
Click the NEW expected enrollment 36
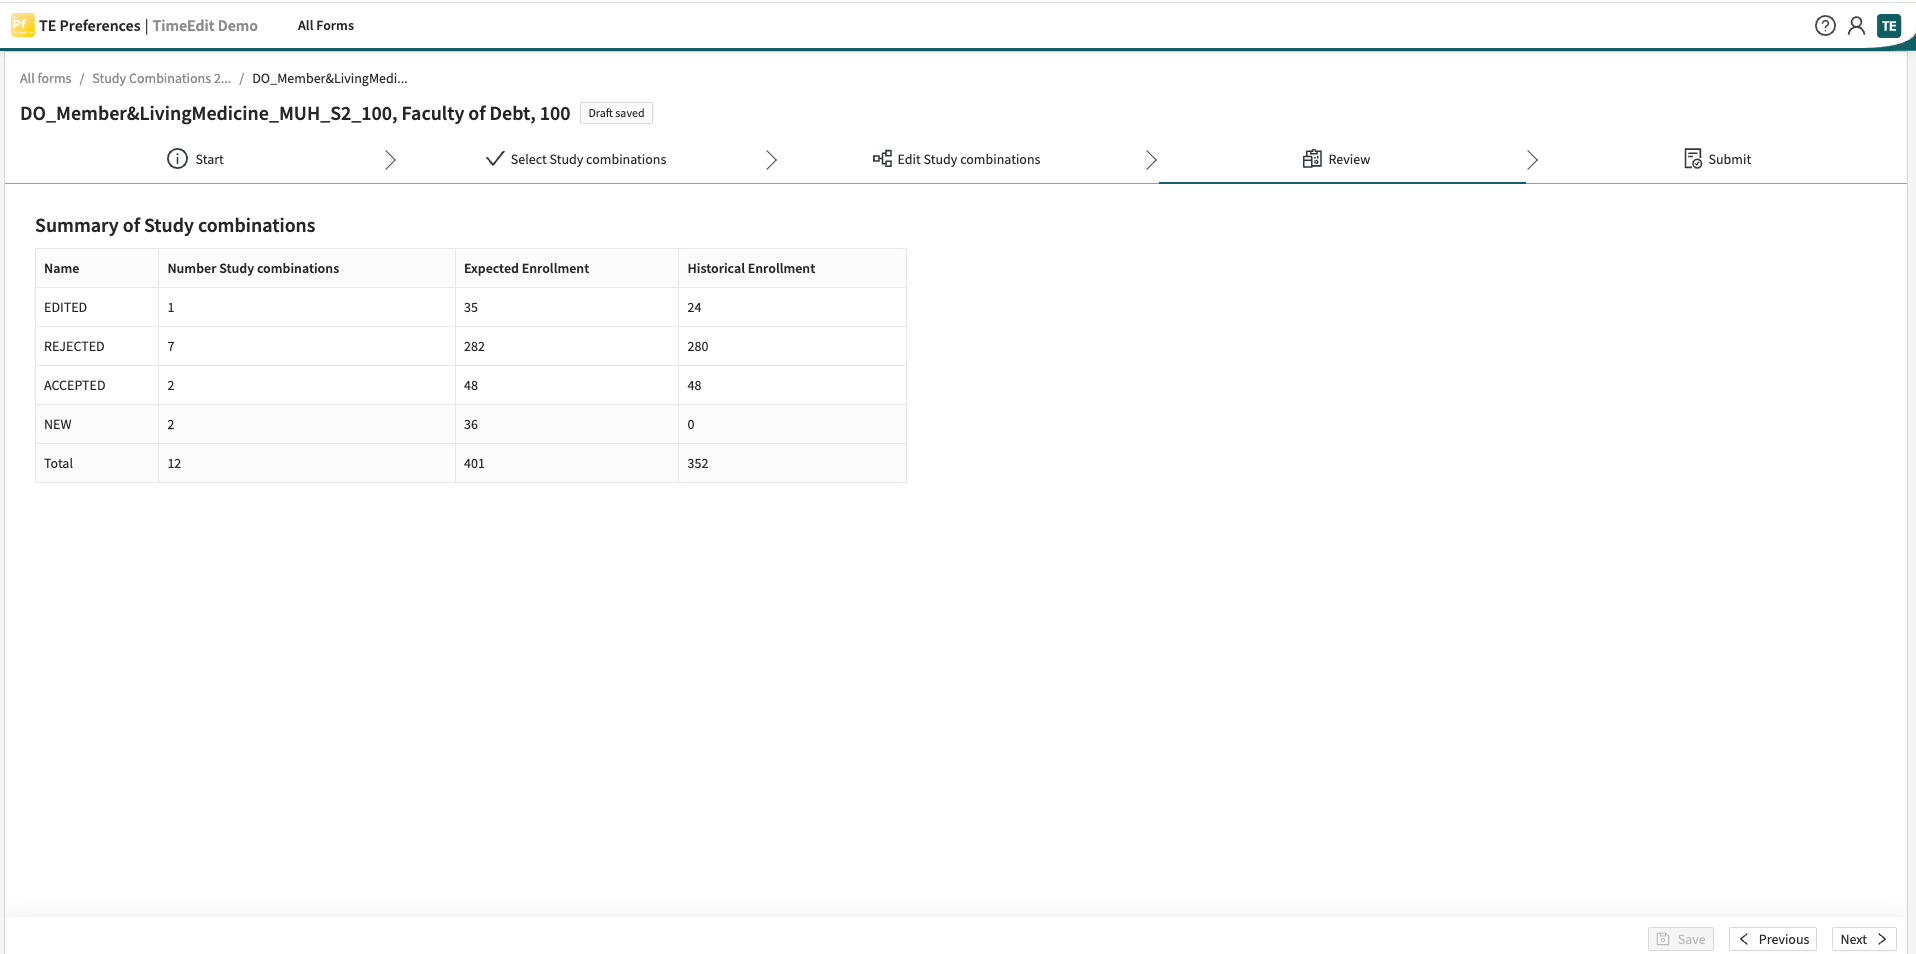471,424
